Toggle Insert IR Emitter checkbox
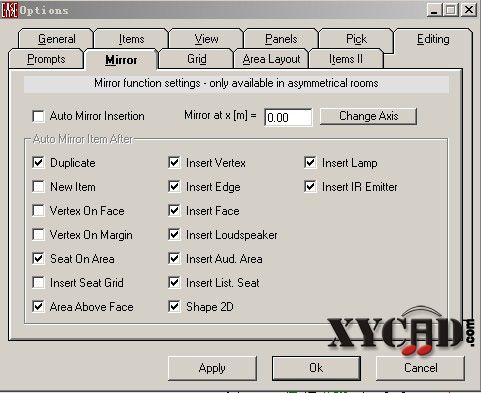The width and height of the screenshot is (481, 393). 310,187
